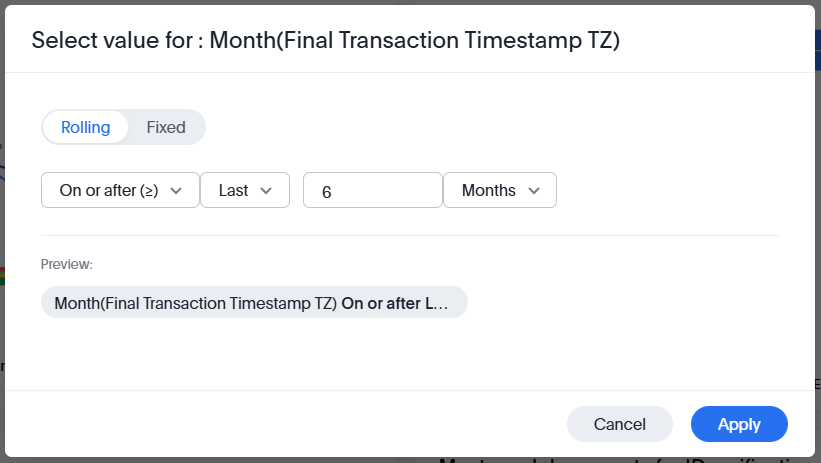Open the 'On or after (≥)' operator dropdown

(120, 190)
